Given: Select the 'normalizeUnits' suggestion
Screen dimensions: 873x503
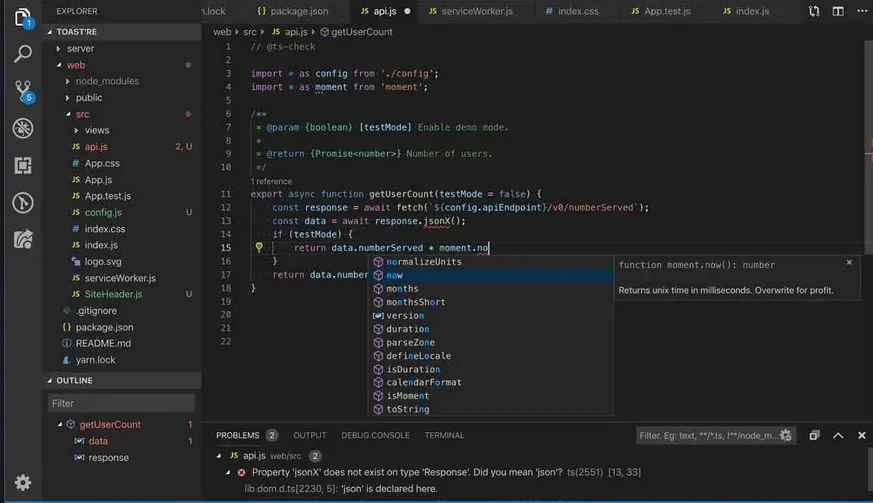Looking at the screenshot, I should click(491, 262).
